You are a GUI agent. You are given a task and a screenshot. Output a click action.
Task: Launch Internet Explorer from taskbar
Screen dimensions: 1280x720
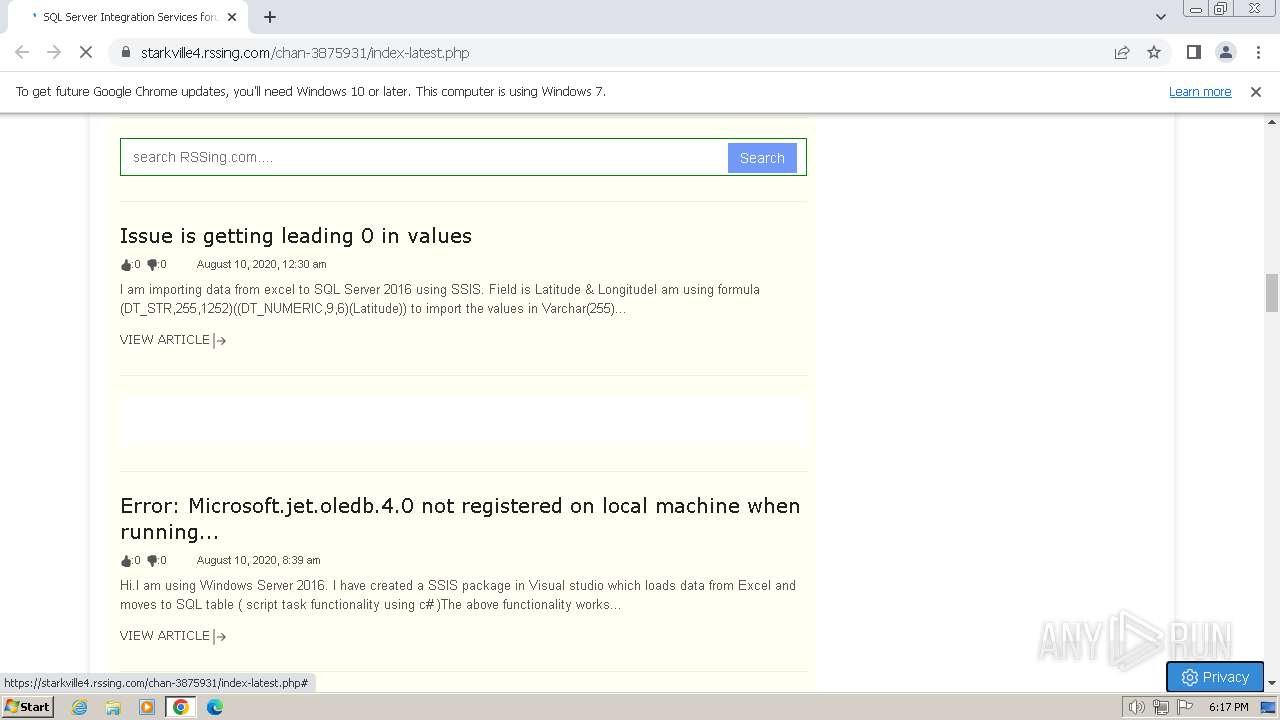point(79,707)
